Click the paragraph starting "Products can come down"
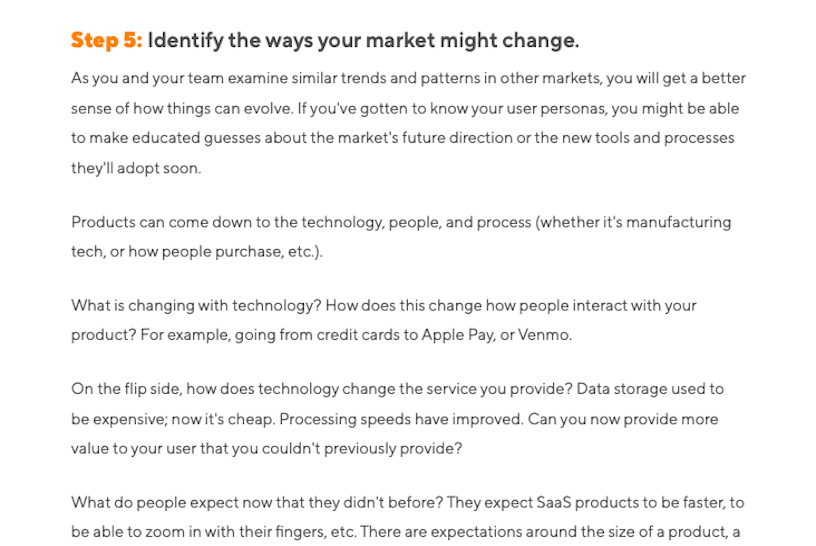 coord(401,237)
